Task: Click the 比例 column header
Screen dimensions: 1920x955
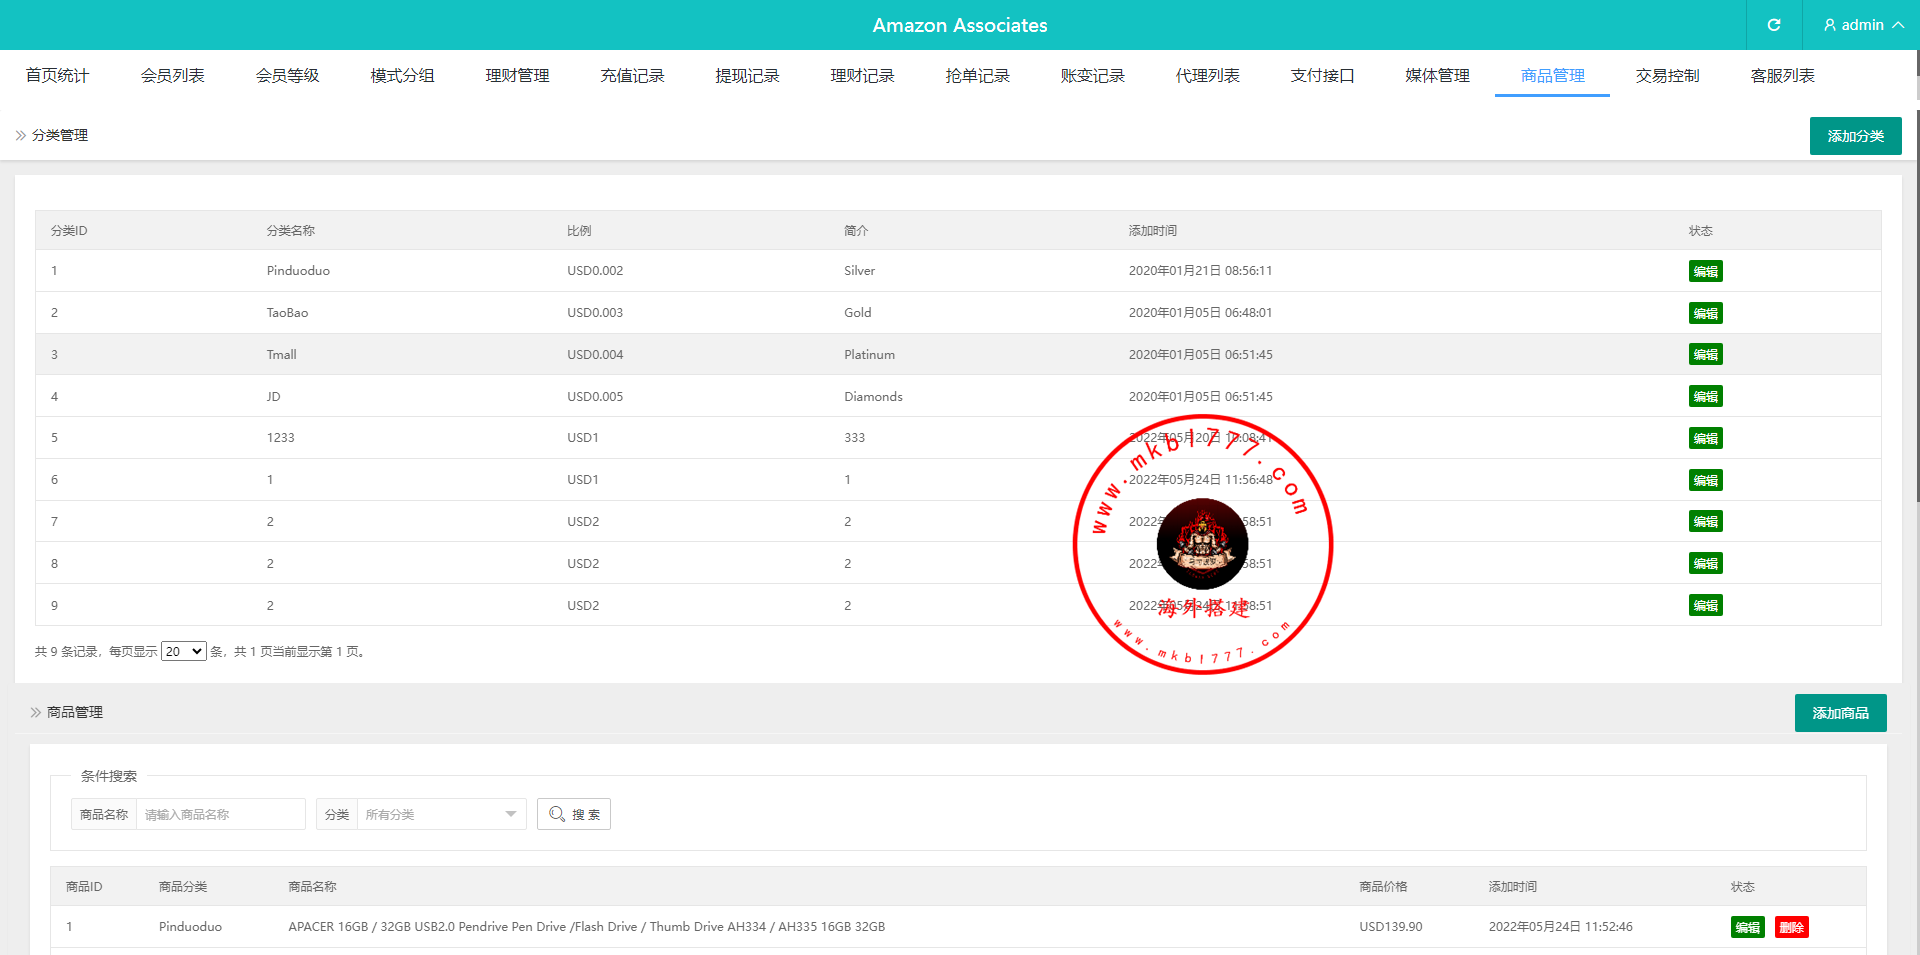Action: (x=579, y=230)
